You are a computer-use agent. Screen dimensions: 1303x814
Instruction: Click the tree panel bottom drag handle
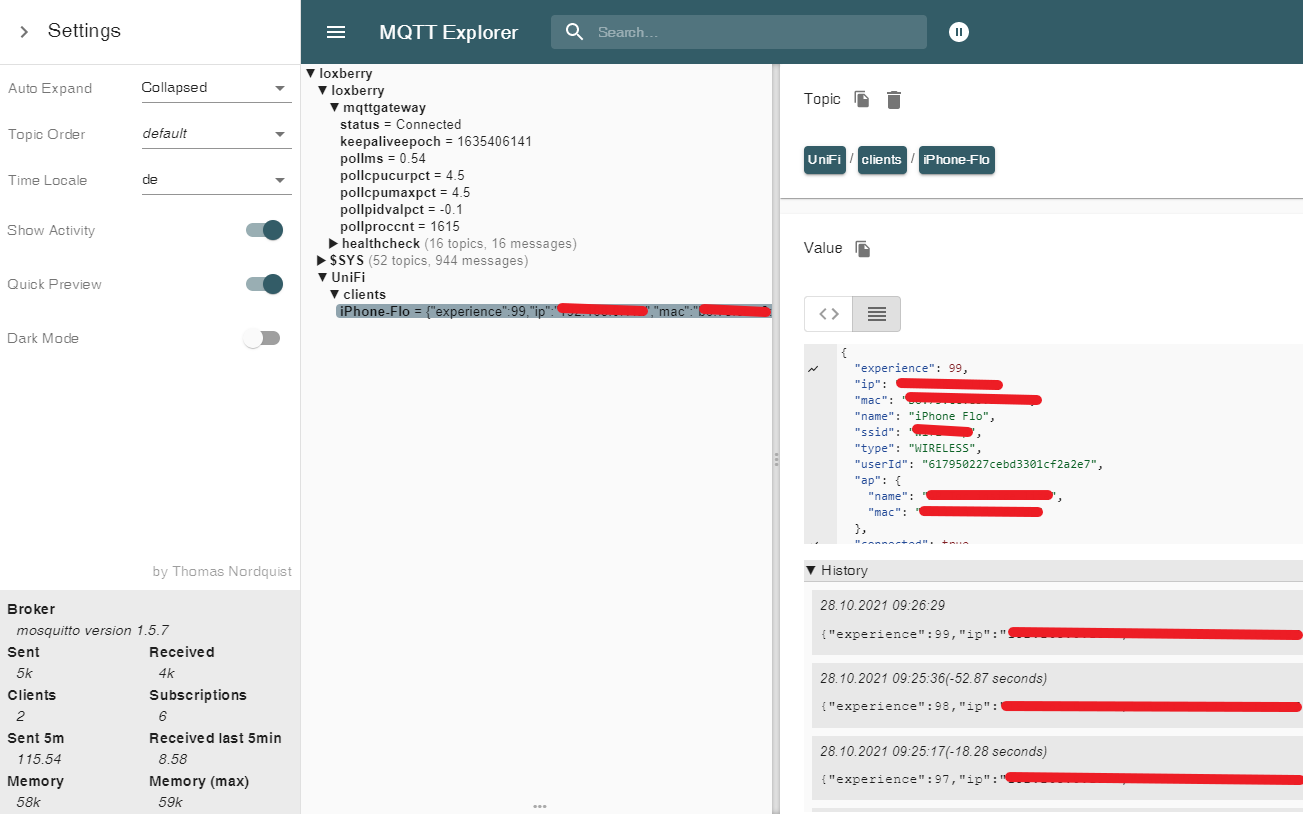click(539, 806)
